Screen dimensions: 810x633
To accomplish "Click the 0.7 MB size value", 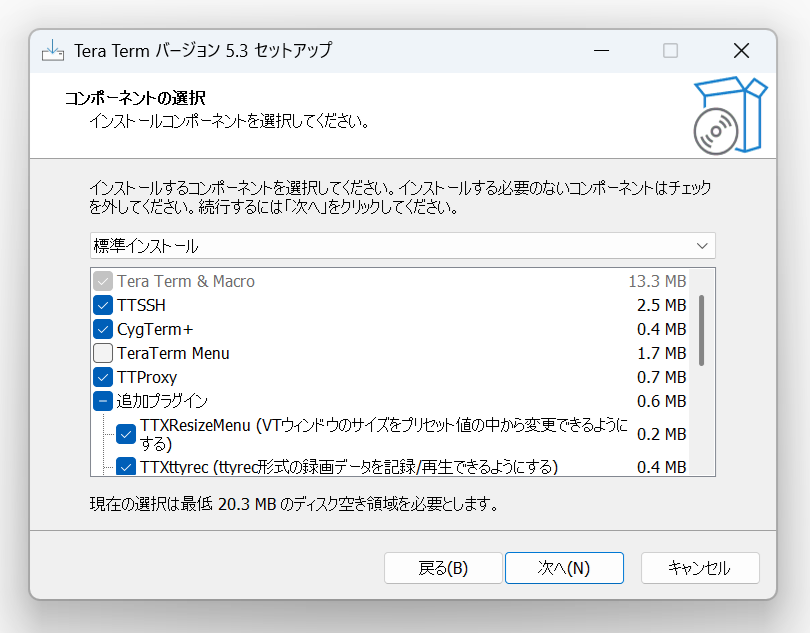I will 661,377.
